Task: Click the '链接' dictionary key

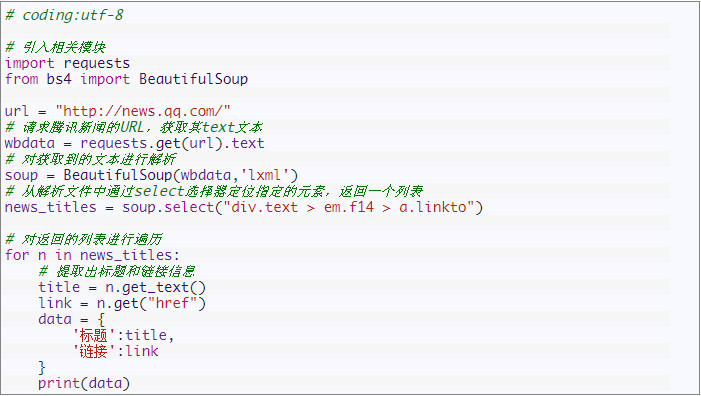Action: (x=93, y=351)
